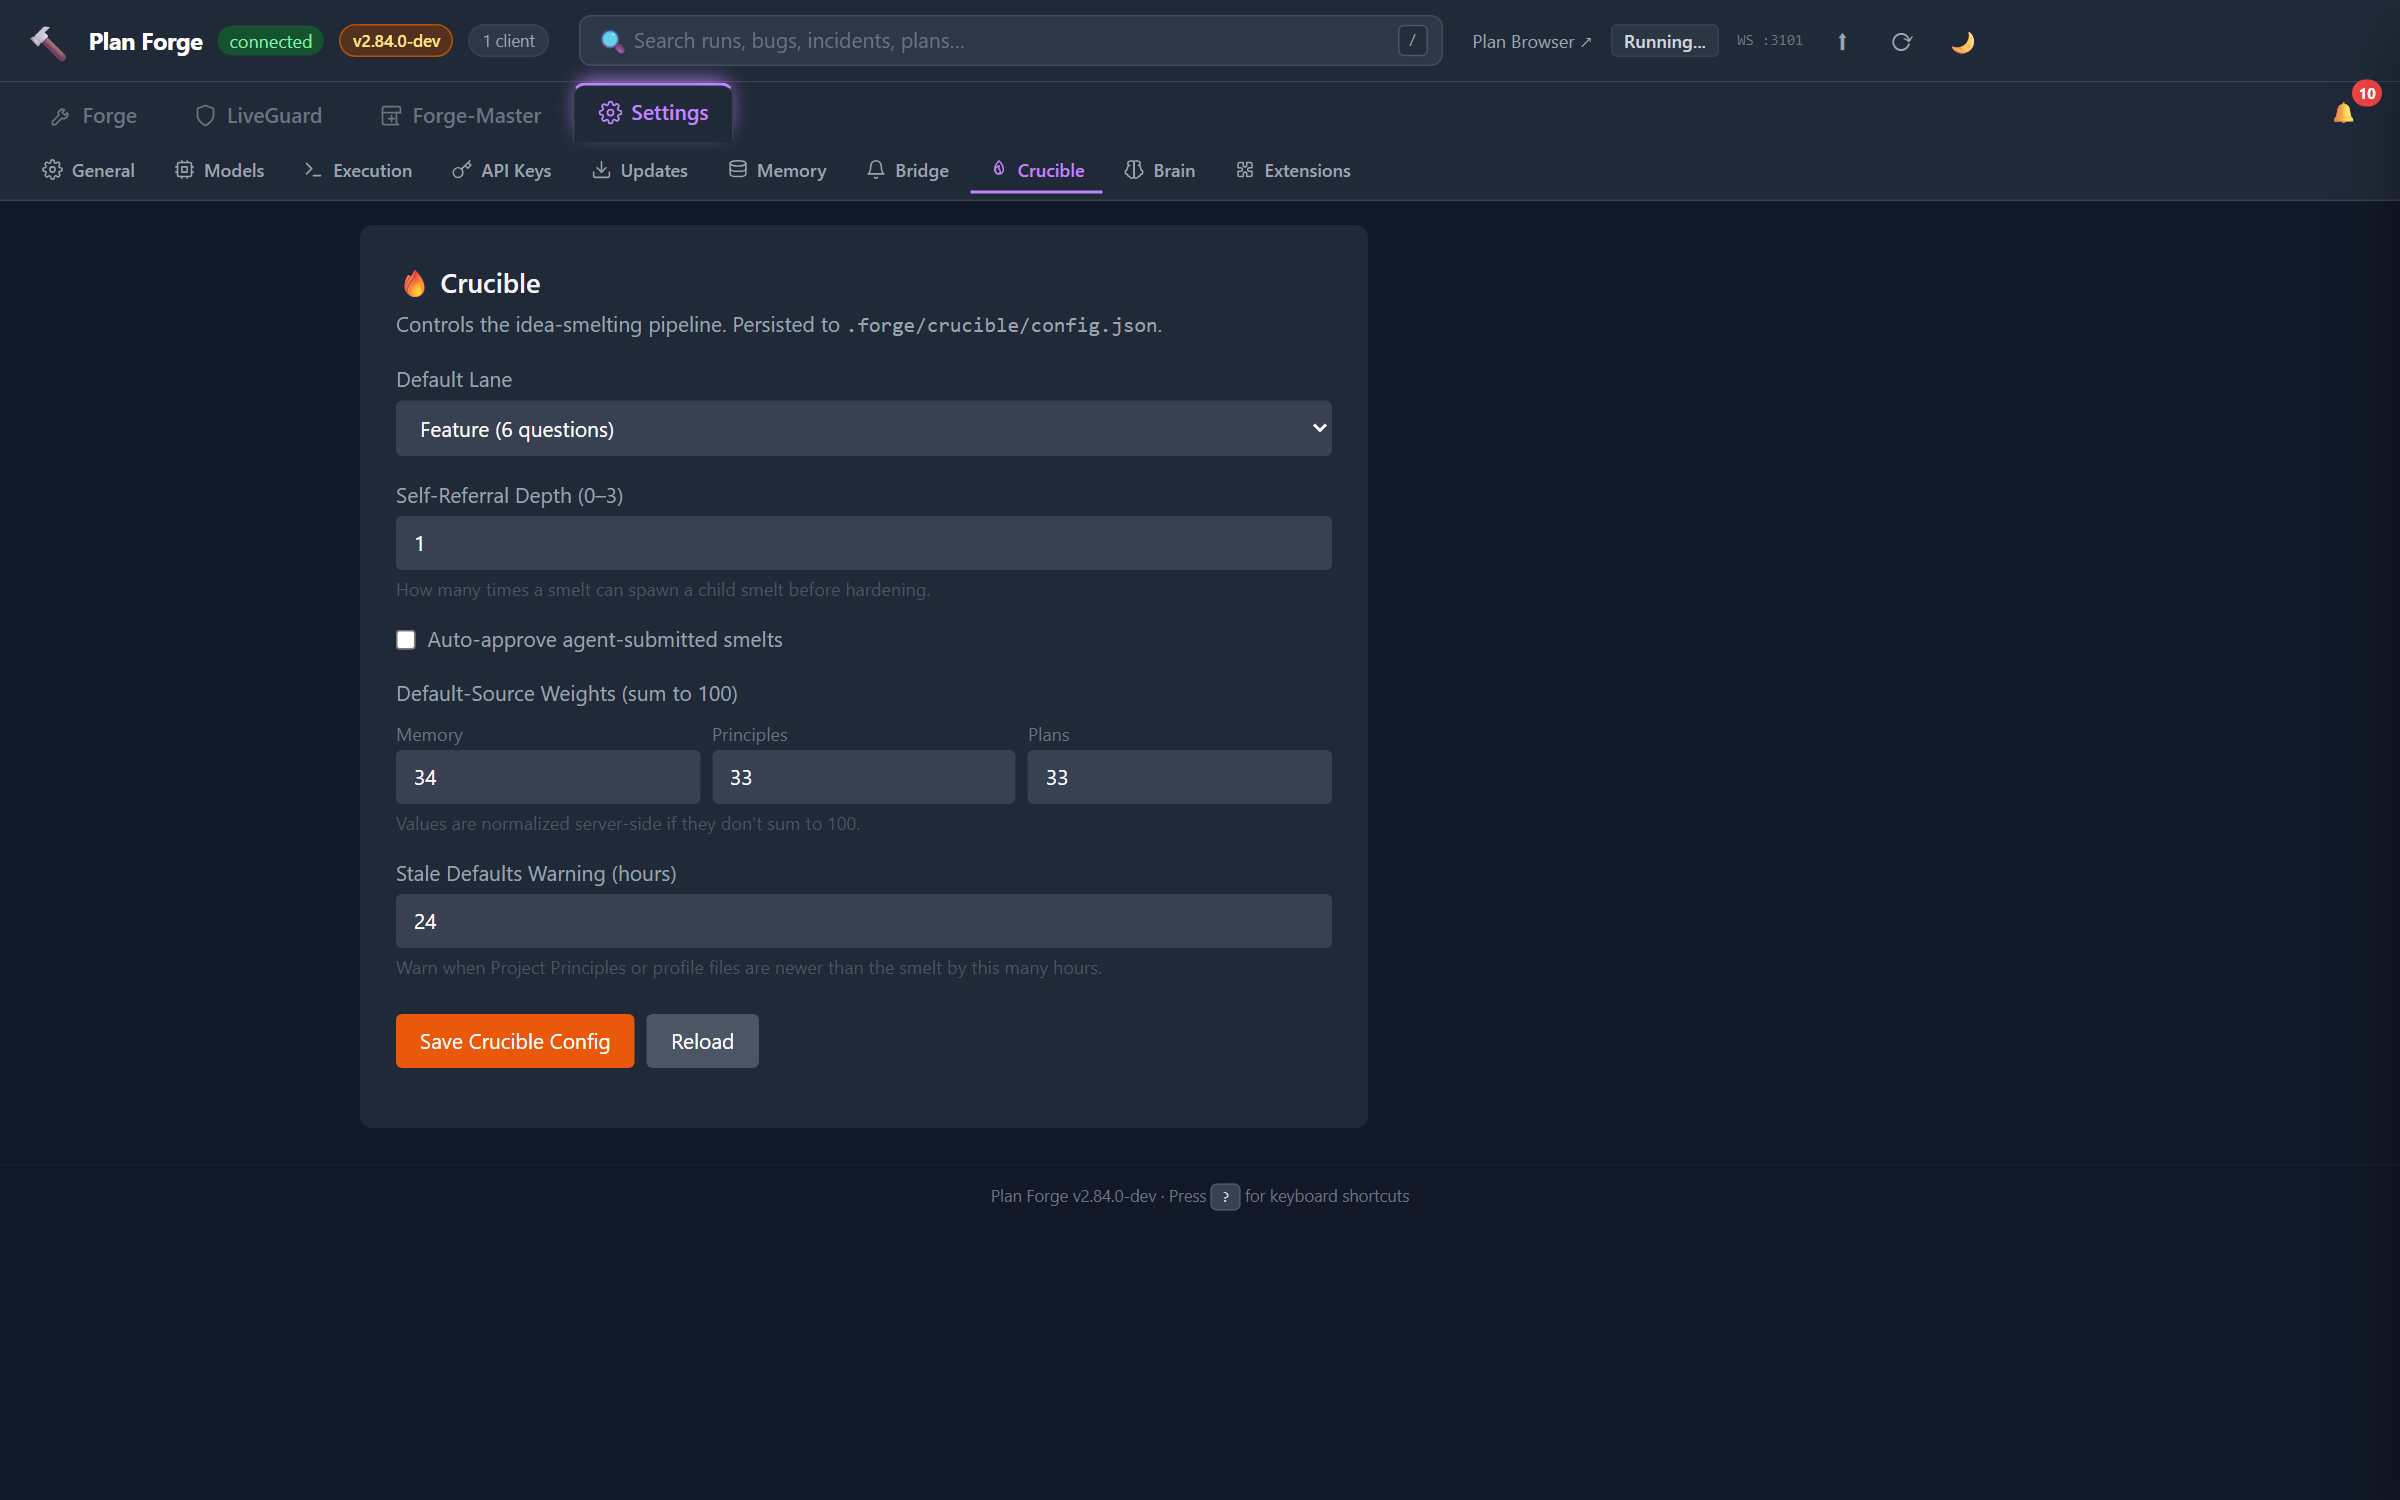The width and height of the screenshot is (2400, 1500).
Task: Click the .forge/crucible/config.json path text
Action: [x=1002, y=325]
